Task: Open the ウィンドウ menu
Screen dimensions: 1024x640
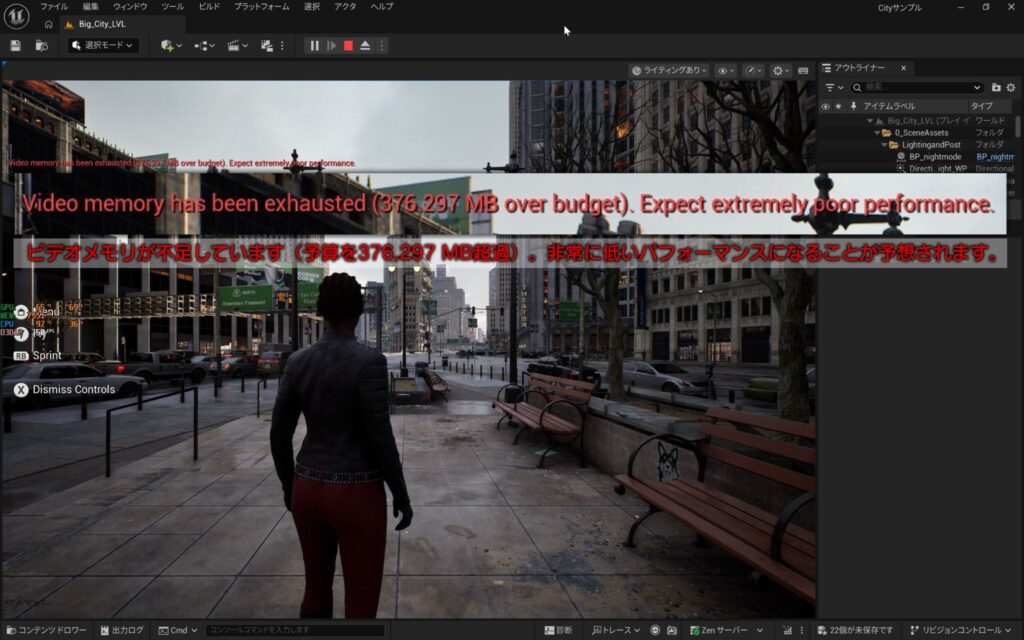Action: [x=130, y=7]
